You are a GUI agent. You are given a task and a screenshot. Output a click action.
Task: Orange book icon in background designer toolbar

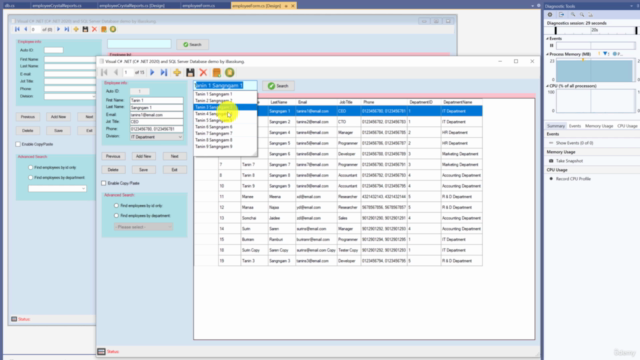coord(104,29)
